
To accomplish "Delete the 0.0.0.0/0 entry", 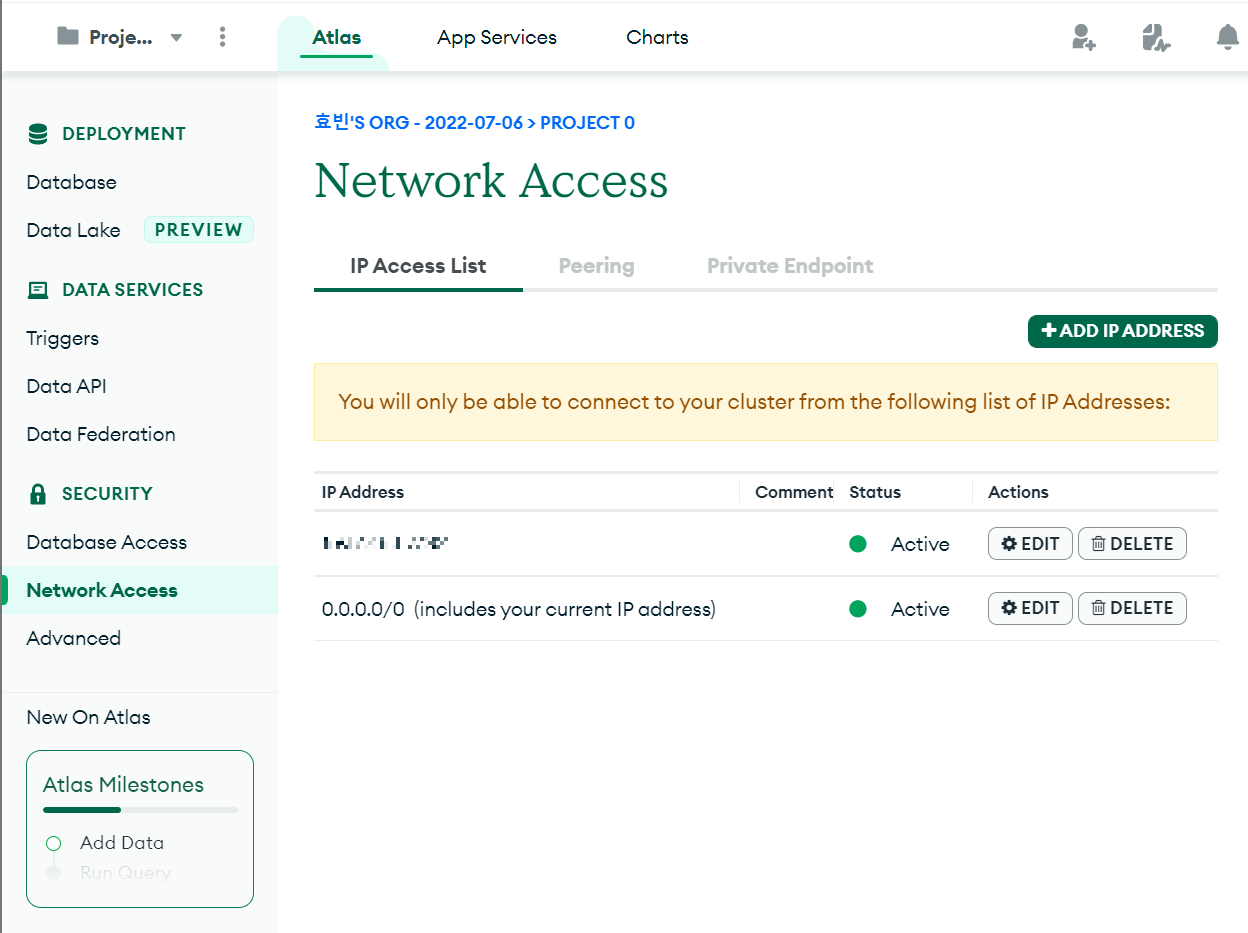I will 1132,608.
